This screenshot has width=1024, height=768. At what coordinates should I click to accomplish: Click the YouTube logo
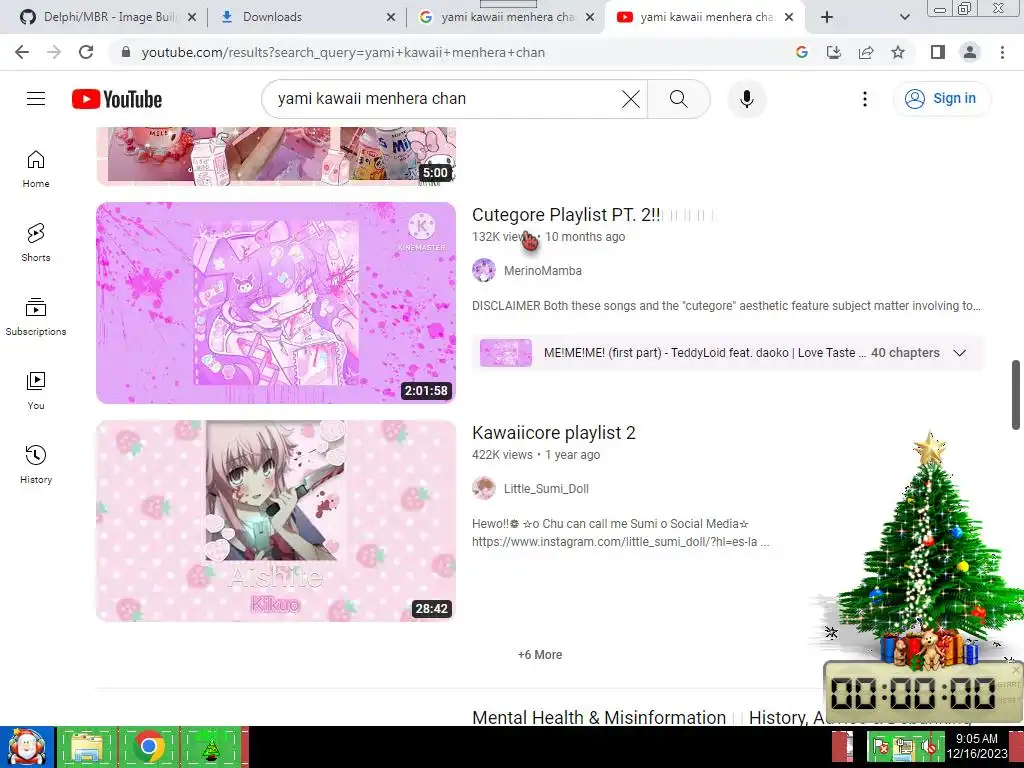click(117, 99)
